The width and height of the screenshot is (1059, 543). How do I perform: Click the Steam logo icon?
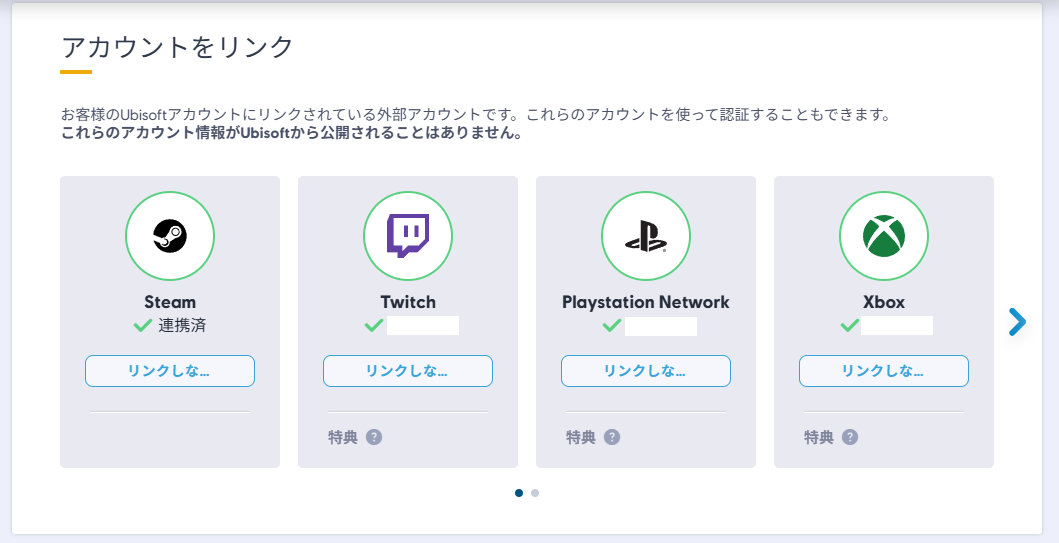169,236
